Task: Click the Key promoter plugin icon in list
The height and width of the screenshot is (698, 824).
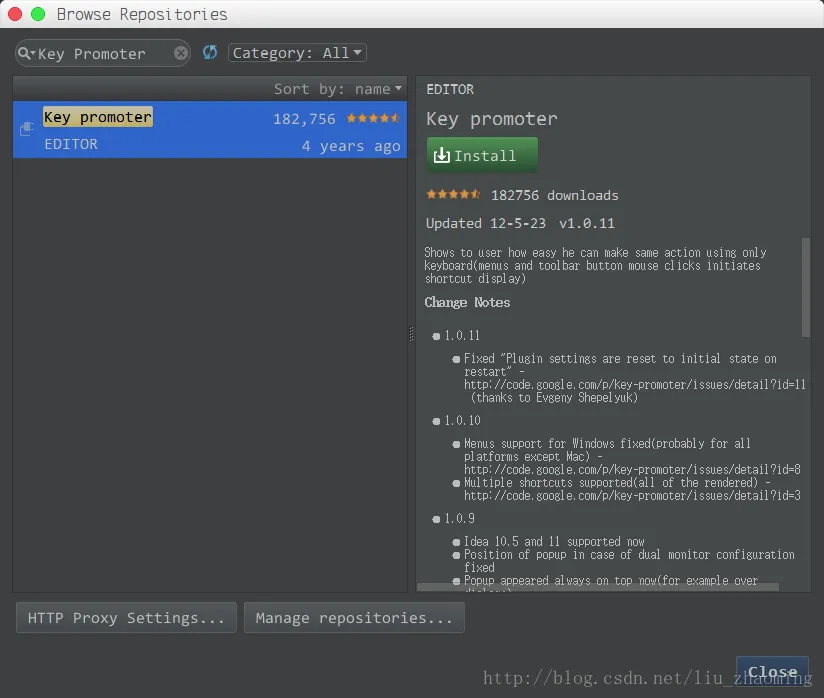Action: pyautogui.click(x=27, y=128)
